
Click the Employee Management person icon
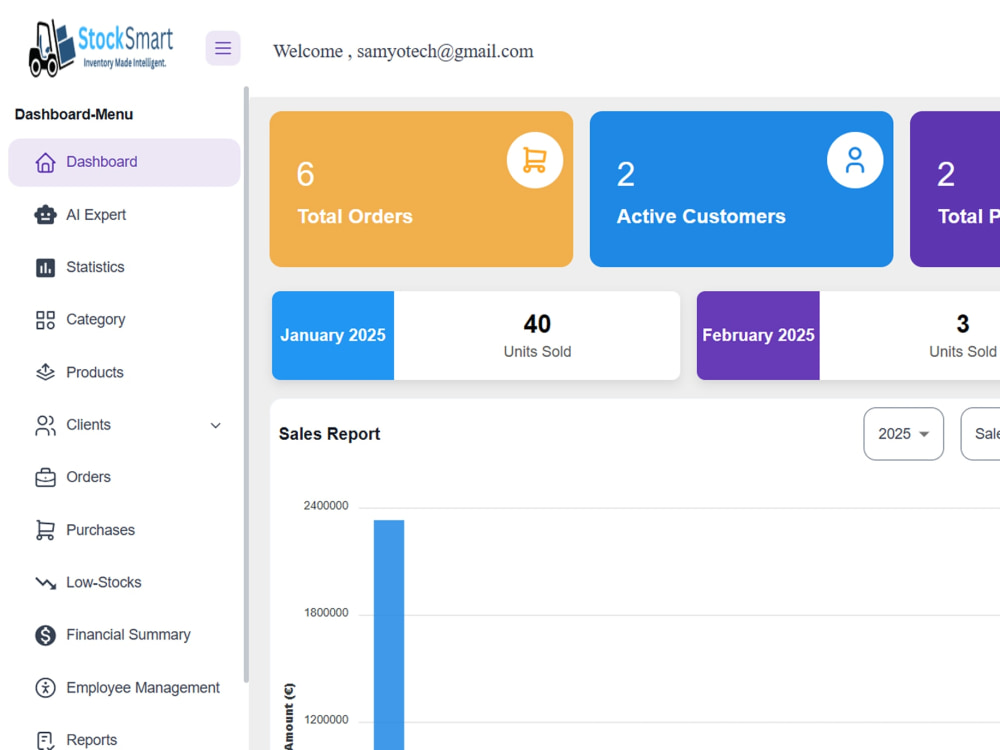coord(45,688)
